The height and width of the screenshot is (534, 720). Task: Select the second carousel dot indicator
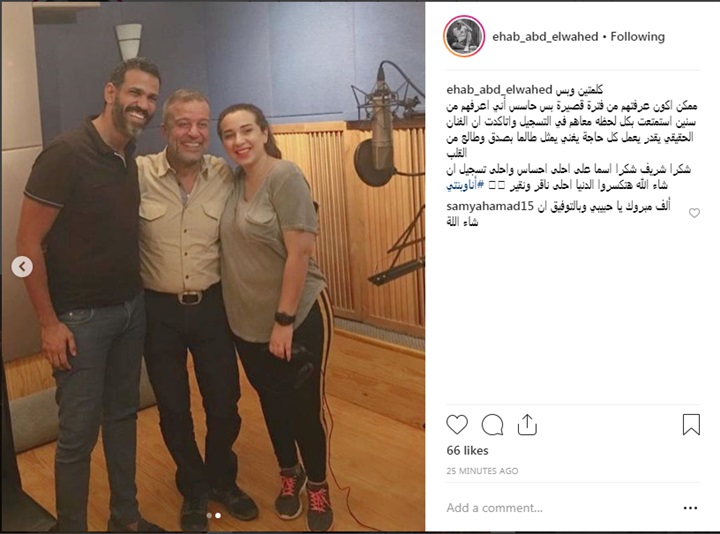pyautogui.click(x=218, y=516)
